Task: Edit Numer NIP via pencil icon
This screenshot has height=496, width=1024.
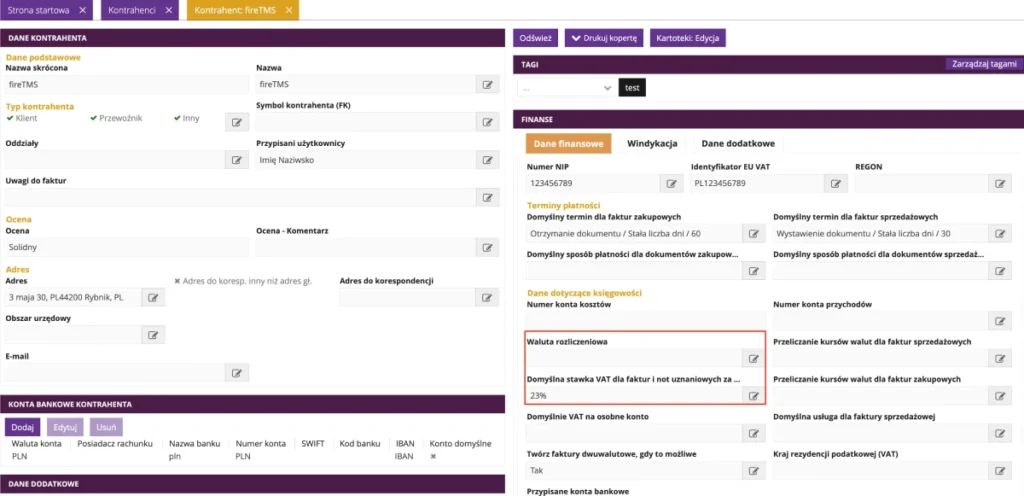Action: (671, 183)
